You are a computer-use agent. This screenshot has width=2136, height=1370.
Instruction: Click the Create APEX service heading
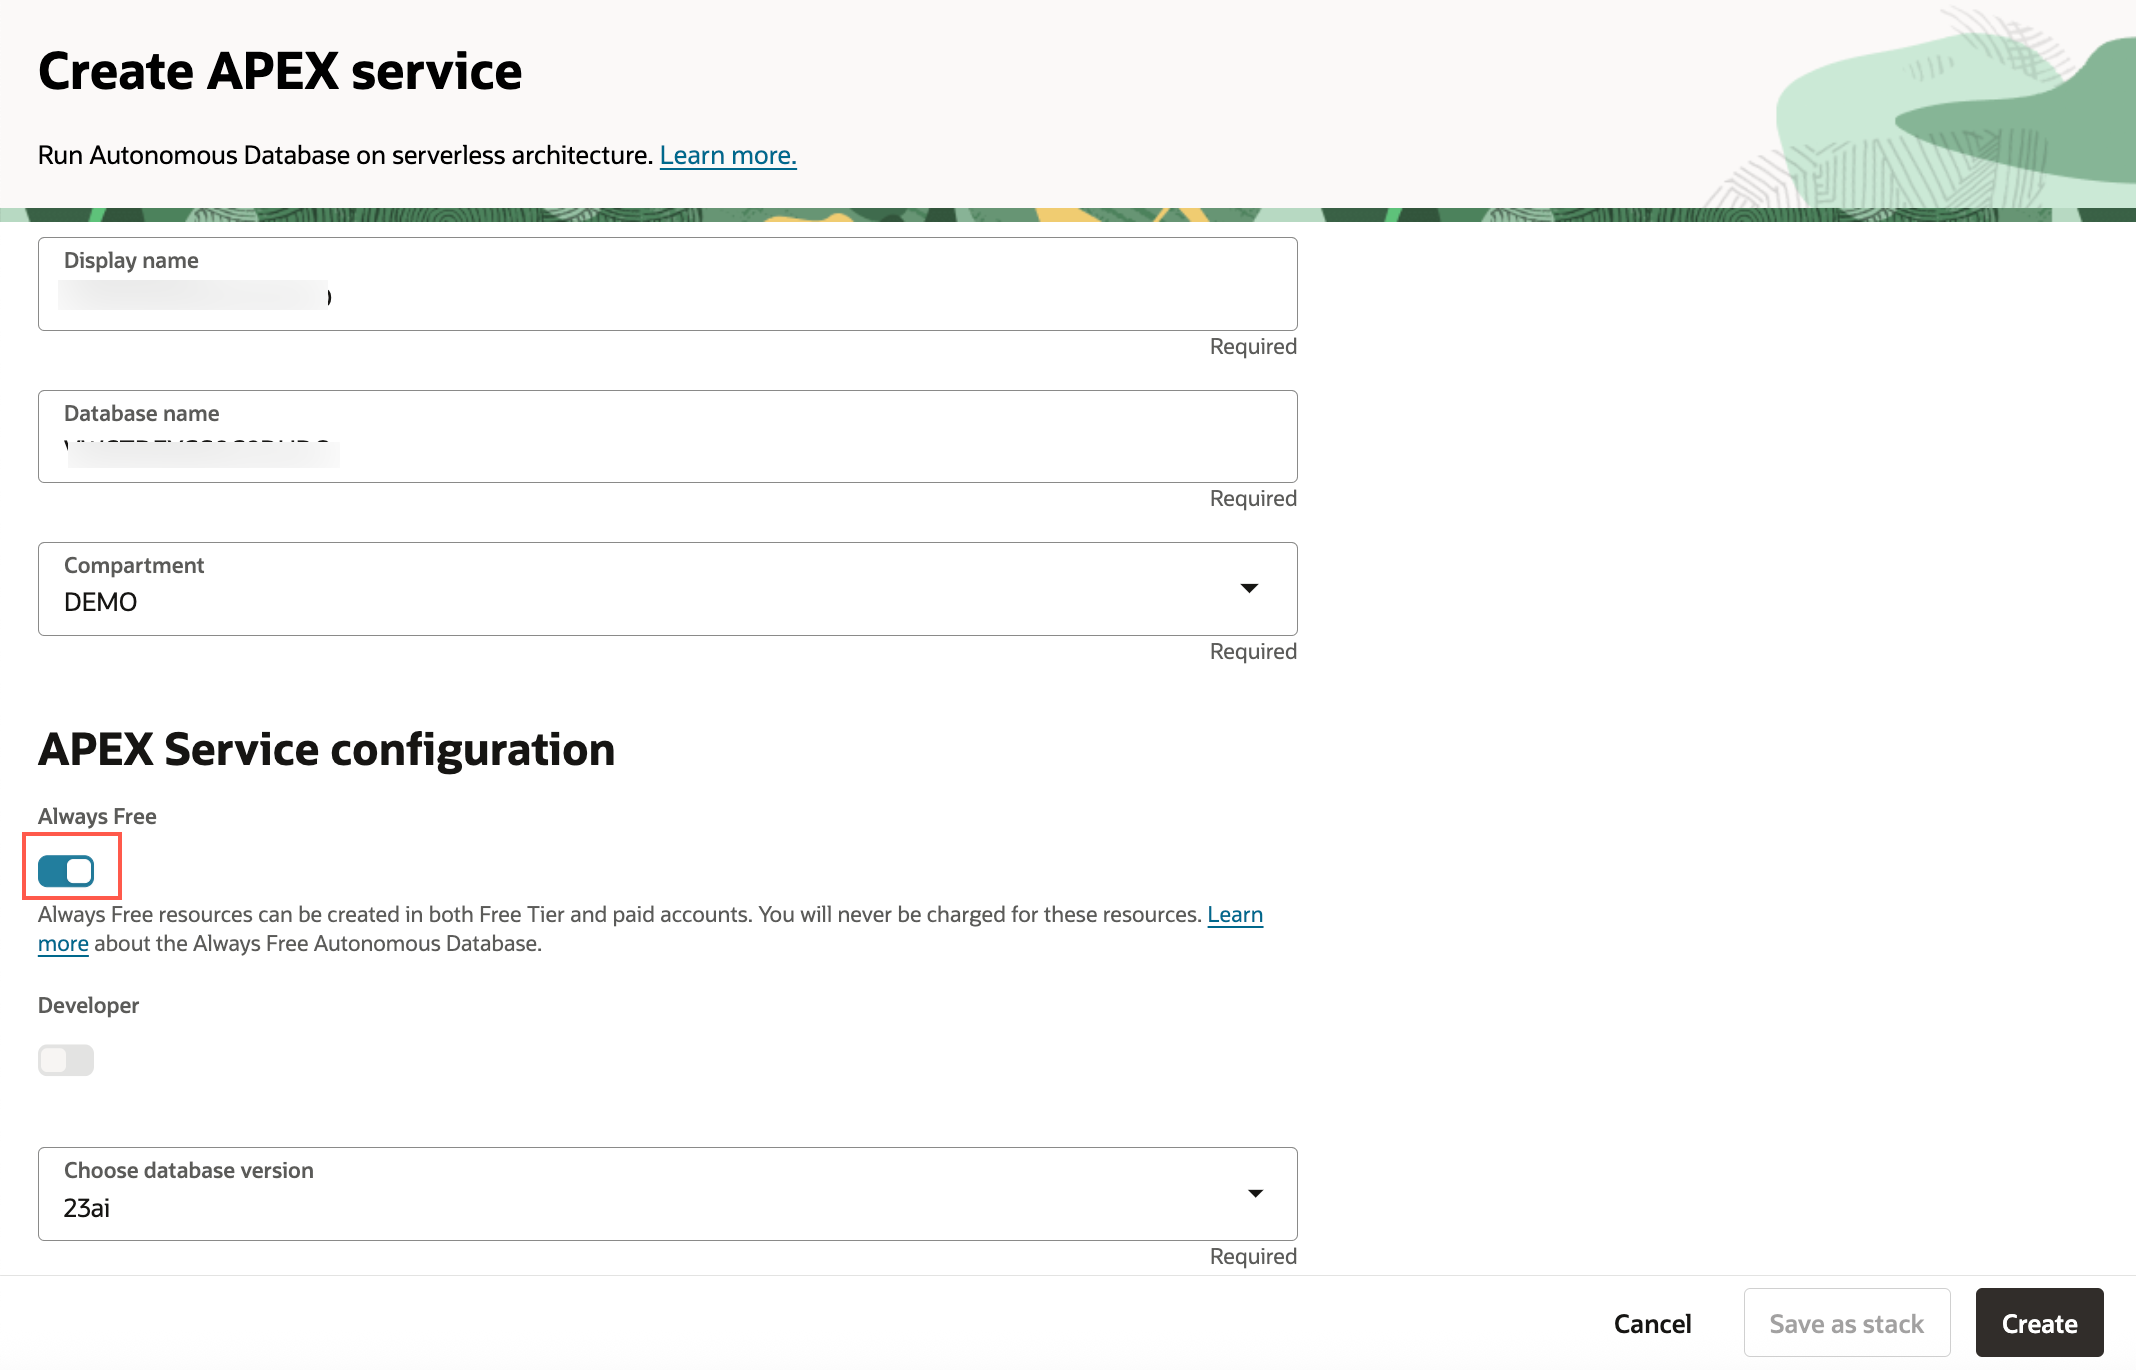(x=280, y=72)
